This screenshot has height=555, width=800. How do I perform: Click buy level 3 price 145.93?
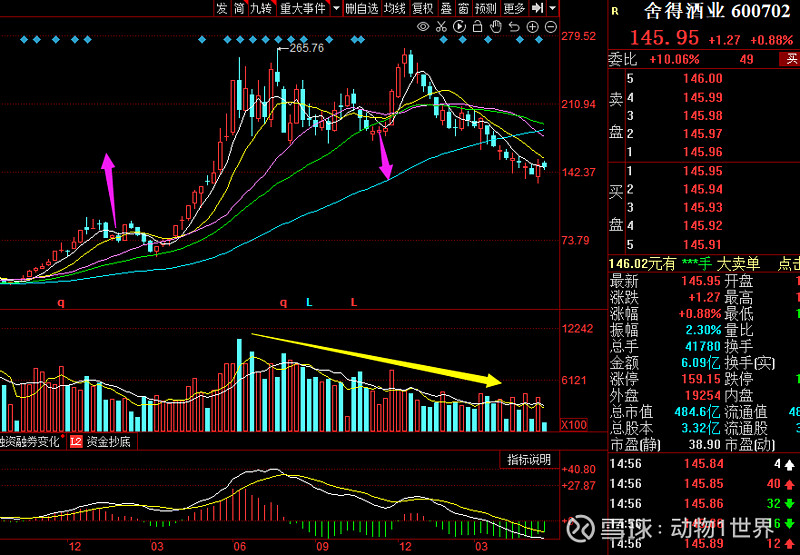(703, 208)
